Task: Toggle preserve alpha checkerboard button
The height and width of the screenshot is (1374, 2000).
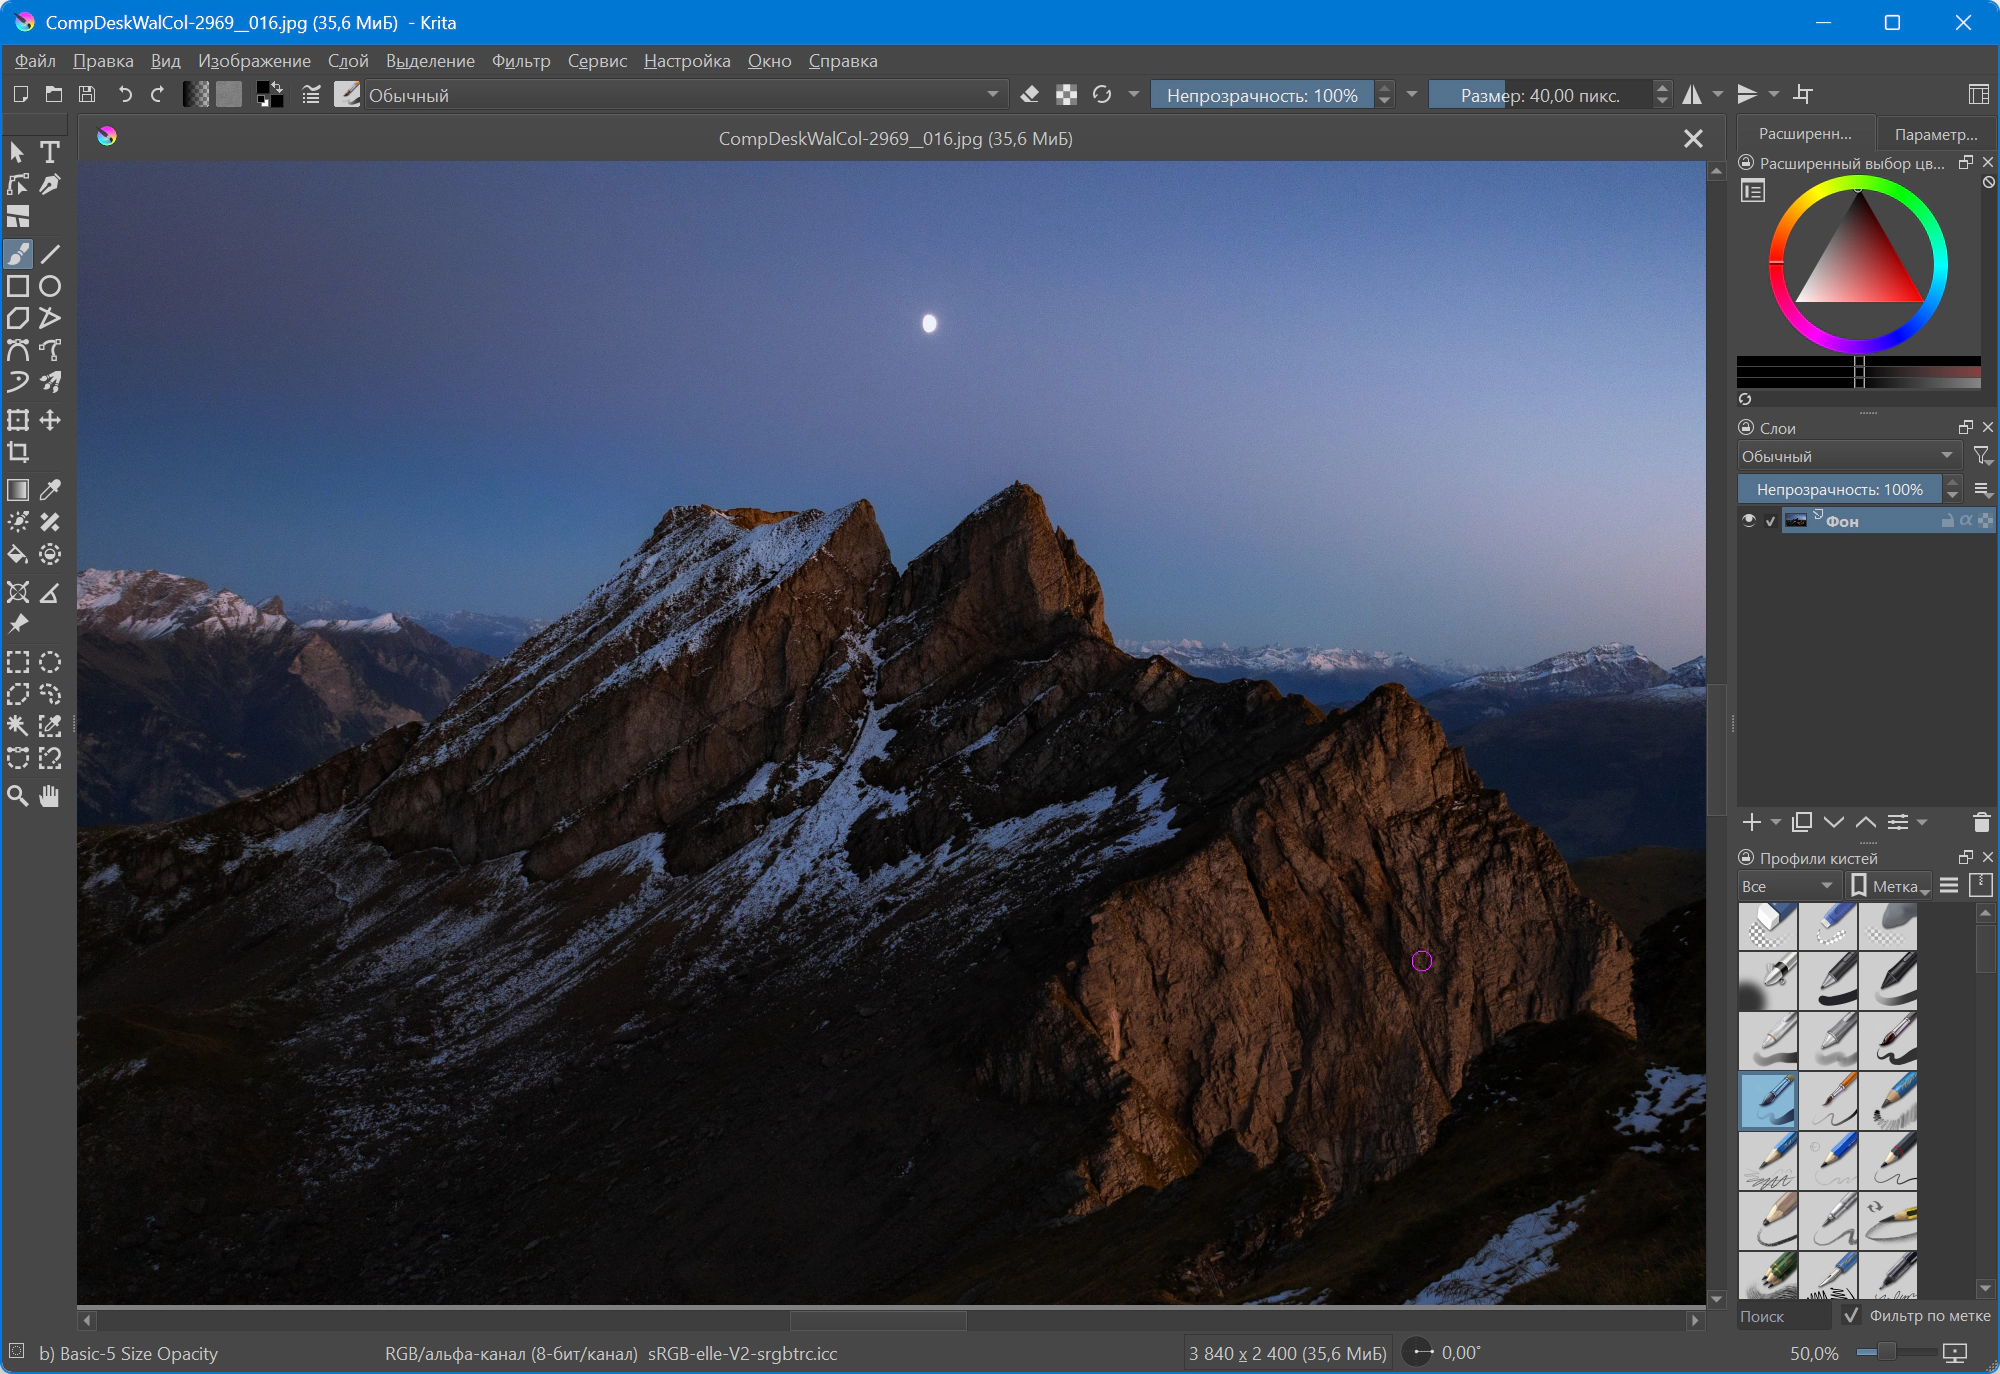Action: coord(1066,94)
